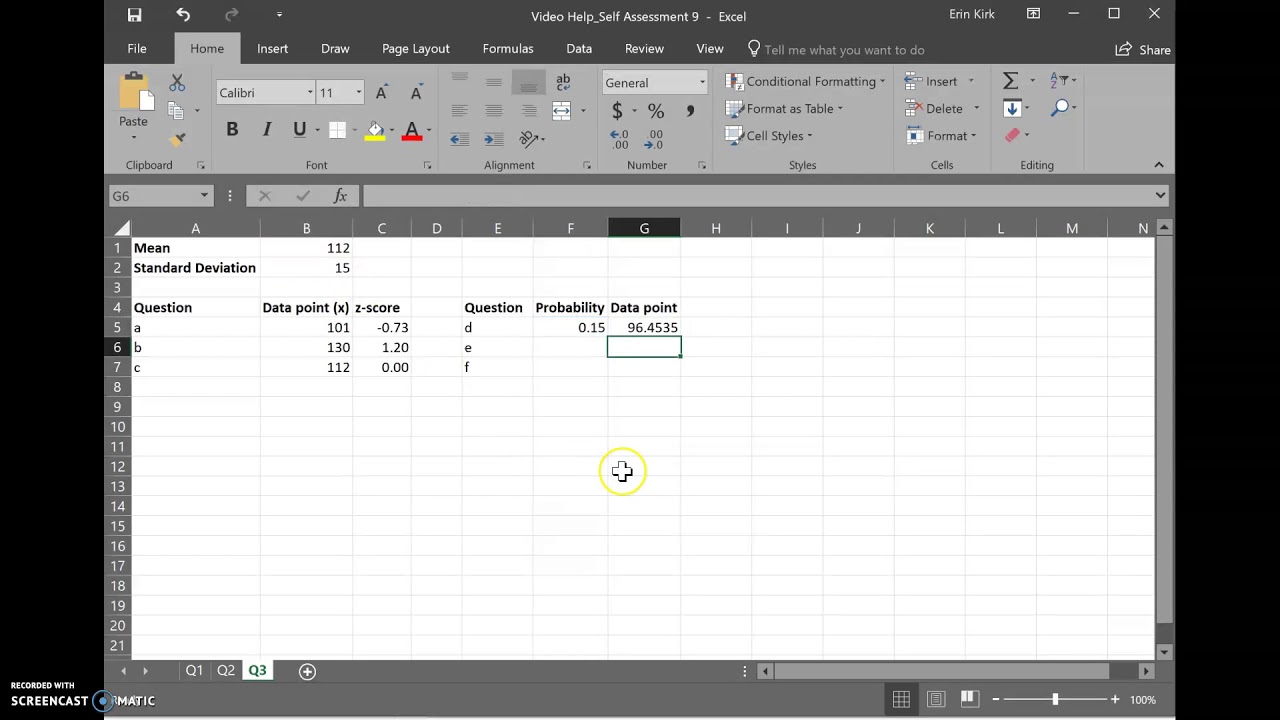The width and height of the screenshot is (1280, 720).
Task: Toggle Underline formatting
Action: pos(299,130)
